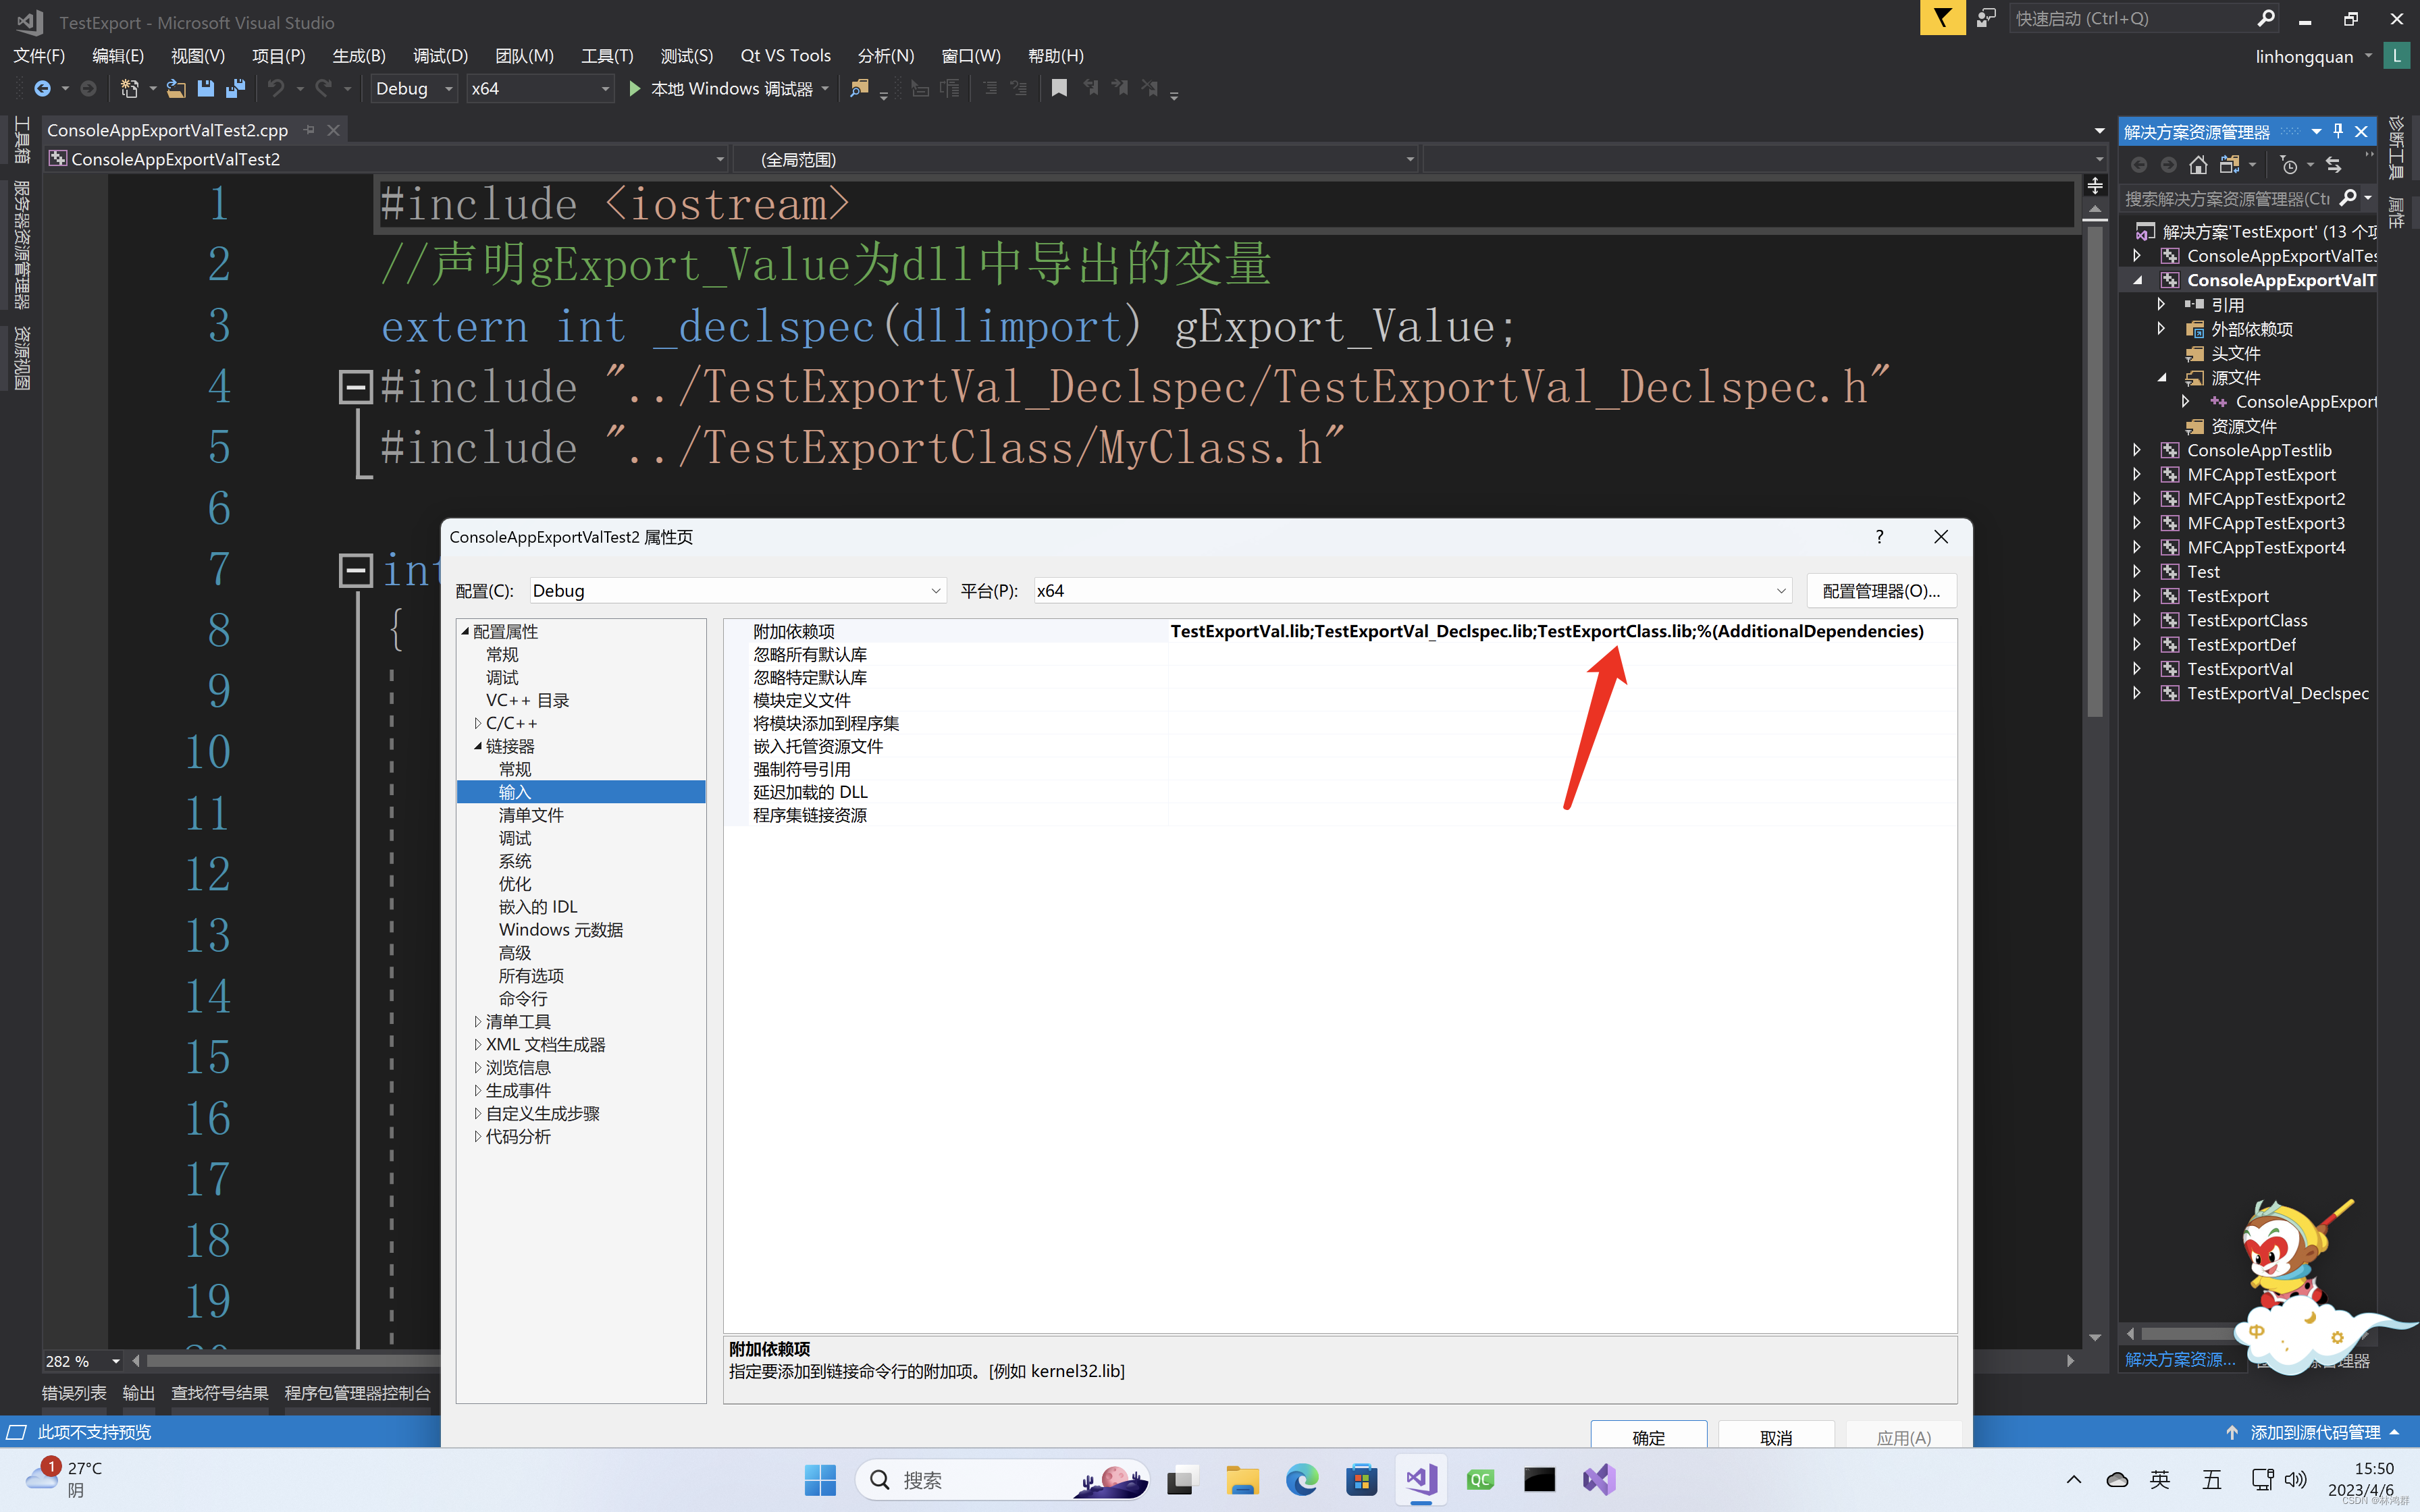
Task: Select the MFCAppTestExport3 project
Action: pos(2265,523)
